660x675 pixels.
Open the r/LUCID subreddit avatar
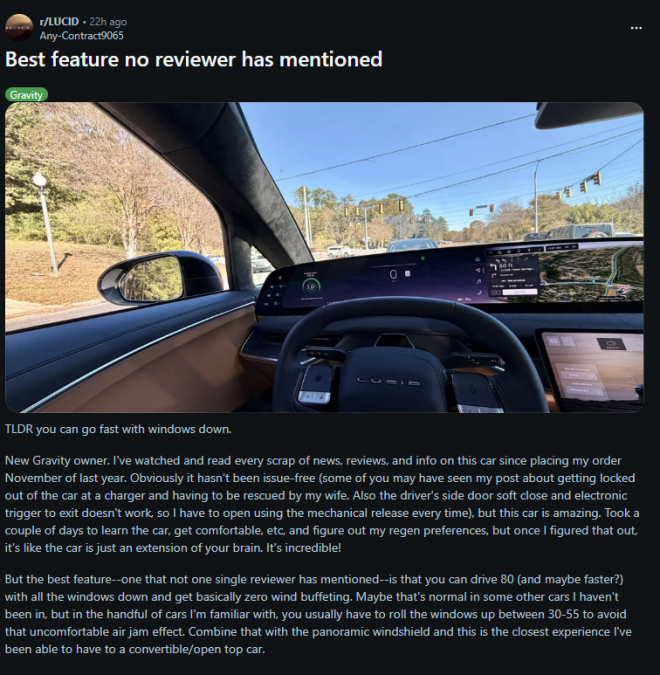(19, 28)
